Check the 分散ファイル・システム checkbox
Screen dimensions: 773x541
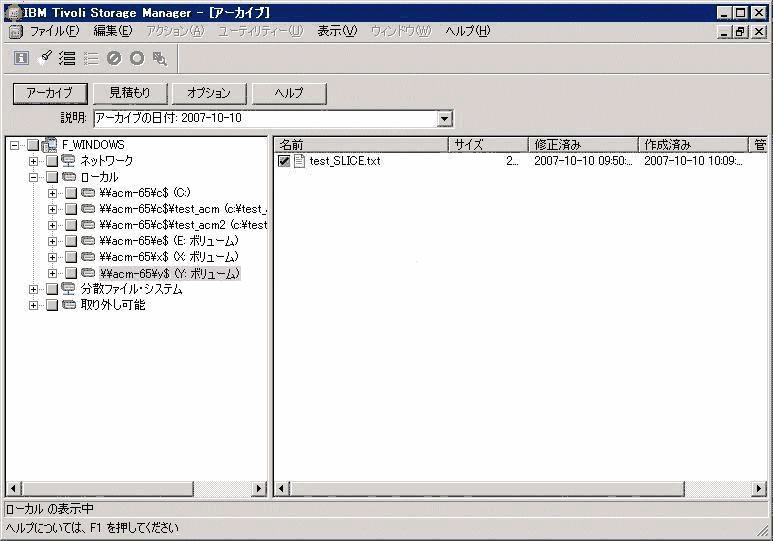click(x=52, y=289)
